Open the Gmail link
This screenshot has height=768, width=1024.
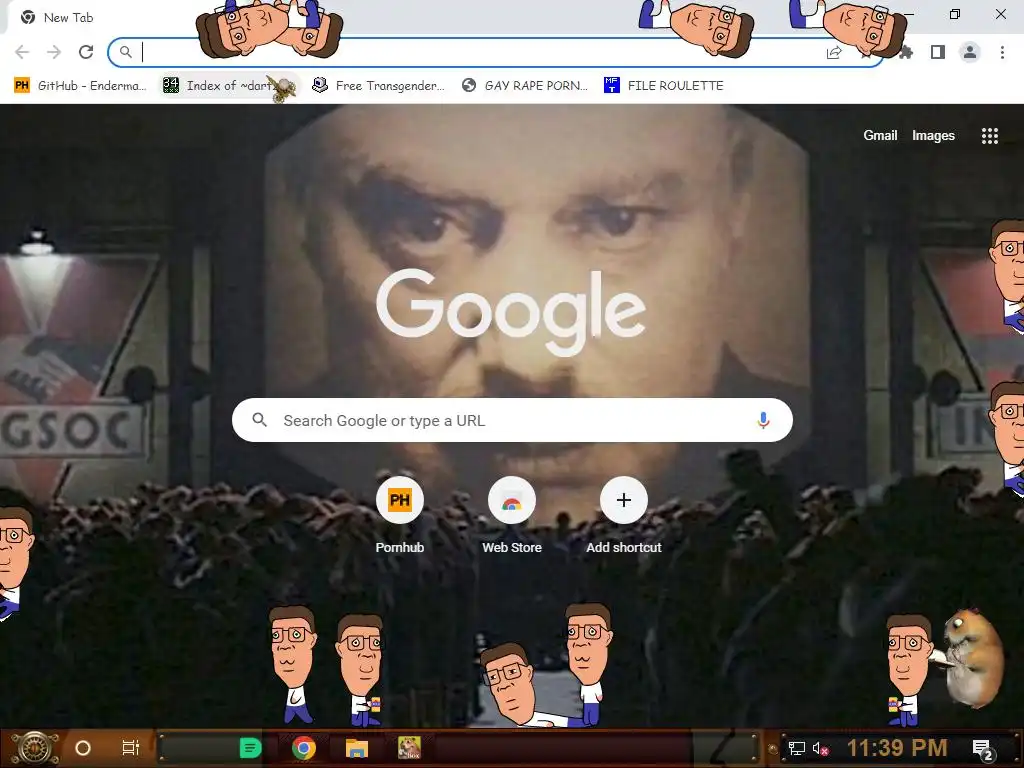tap(880, 135)
